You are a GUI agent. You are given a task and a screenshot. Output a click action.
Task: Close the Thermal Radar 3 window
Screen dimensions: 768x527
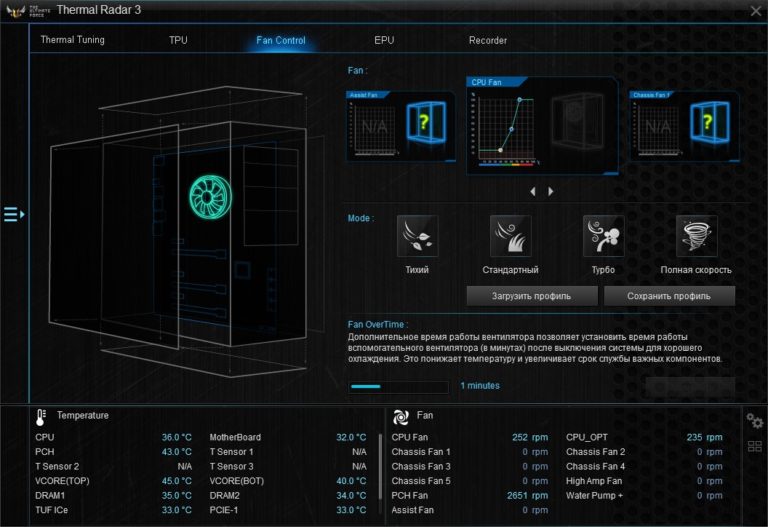coord(756,11)
